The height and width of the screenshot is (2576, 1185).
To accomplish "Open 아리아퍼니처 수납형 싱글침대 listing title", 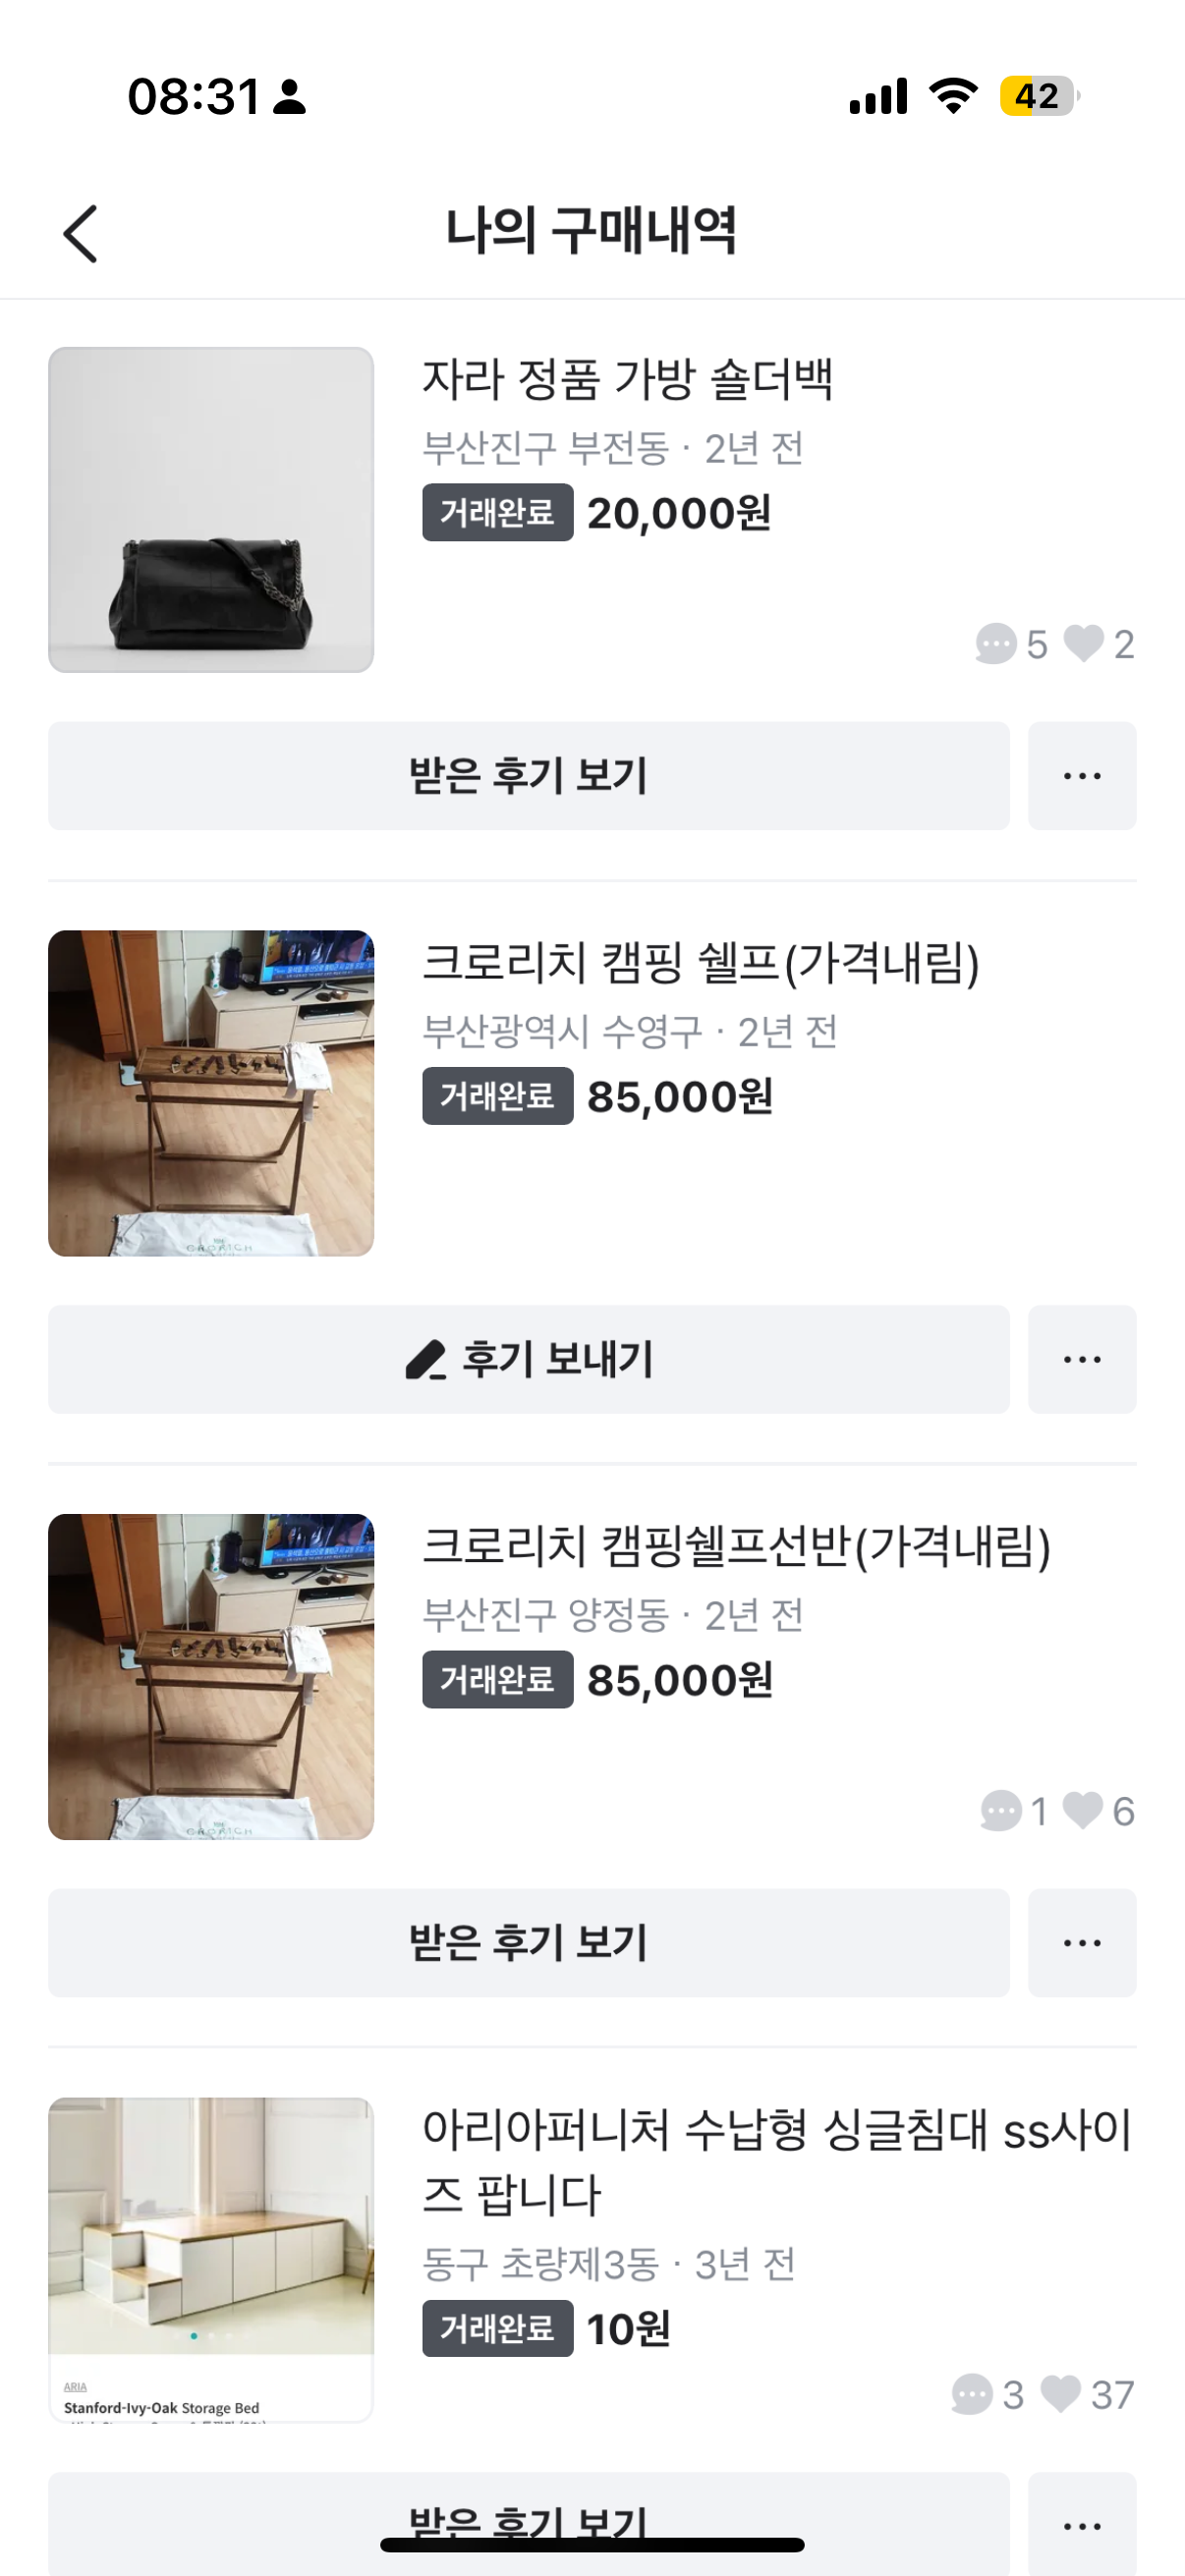I will [776, 2161].
